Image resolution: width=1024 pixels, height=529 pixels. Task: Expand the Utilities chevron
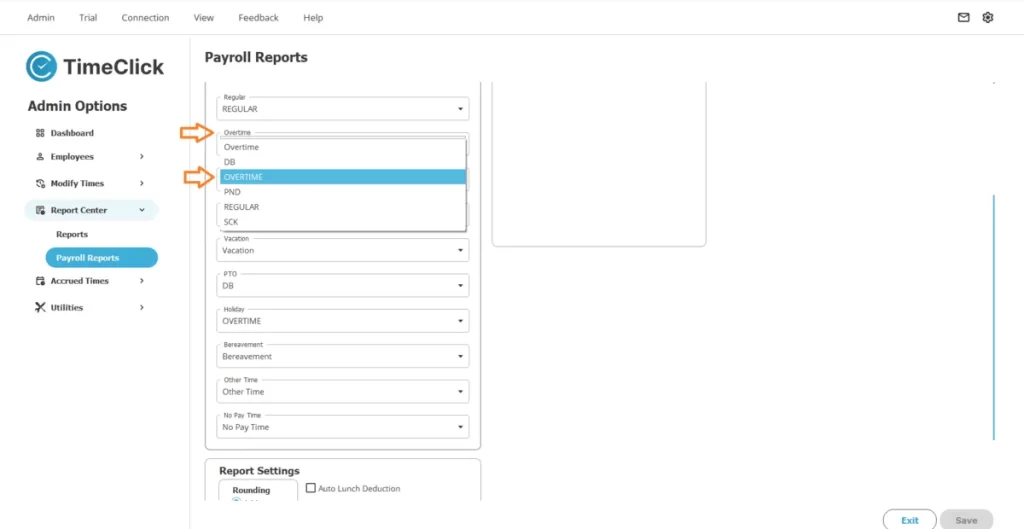pyautogui.click(x=142, y=308)
